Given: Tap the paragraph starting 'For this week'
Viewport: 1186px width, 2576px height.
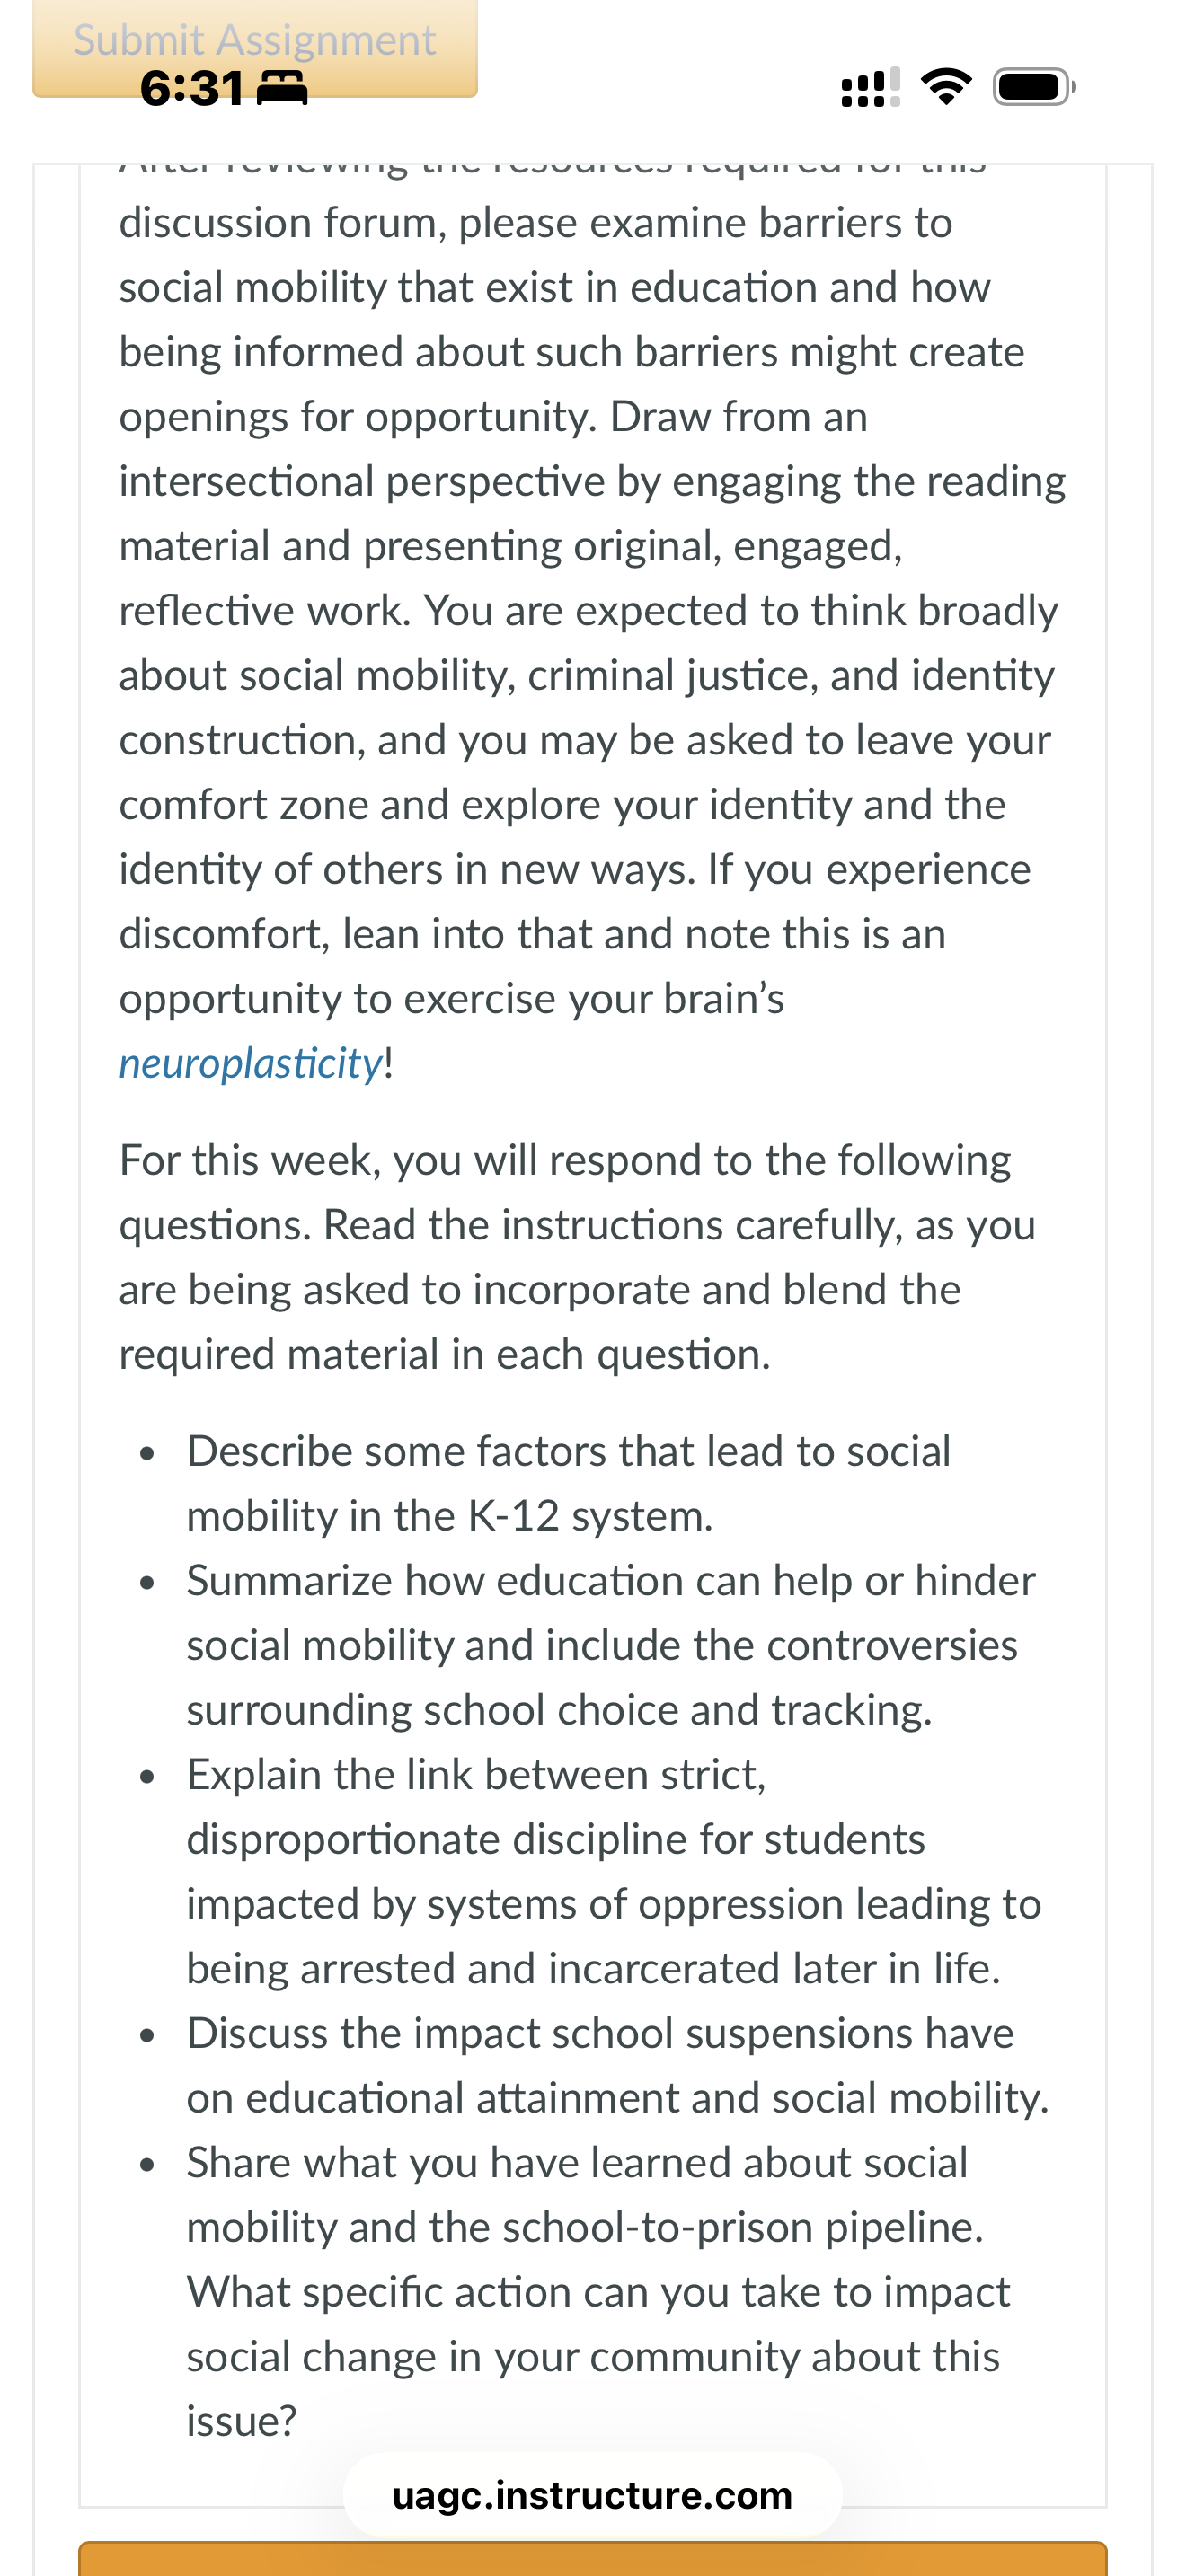Looking at the screenshot, I should [578, 1257].
